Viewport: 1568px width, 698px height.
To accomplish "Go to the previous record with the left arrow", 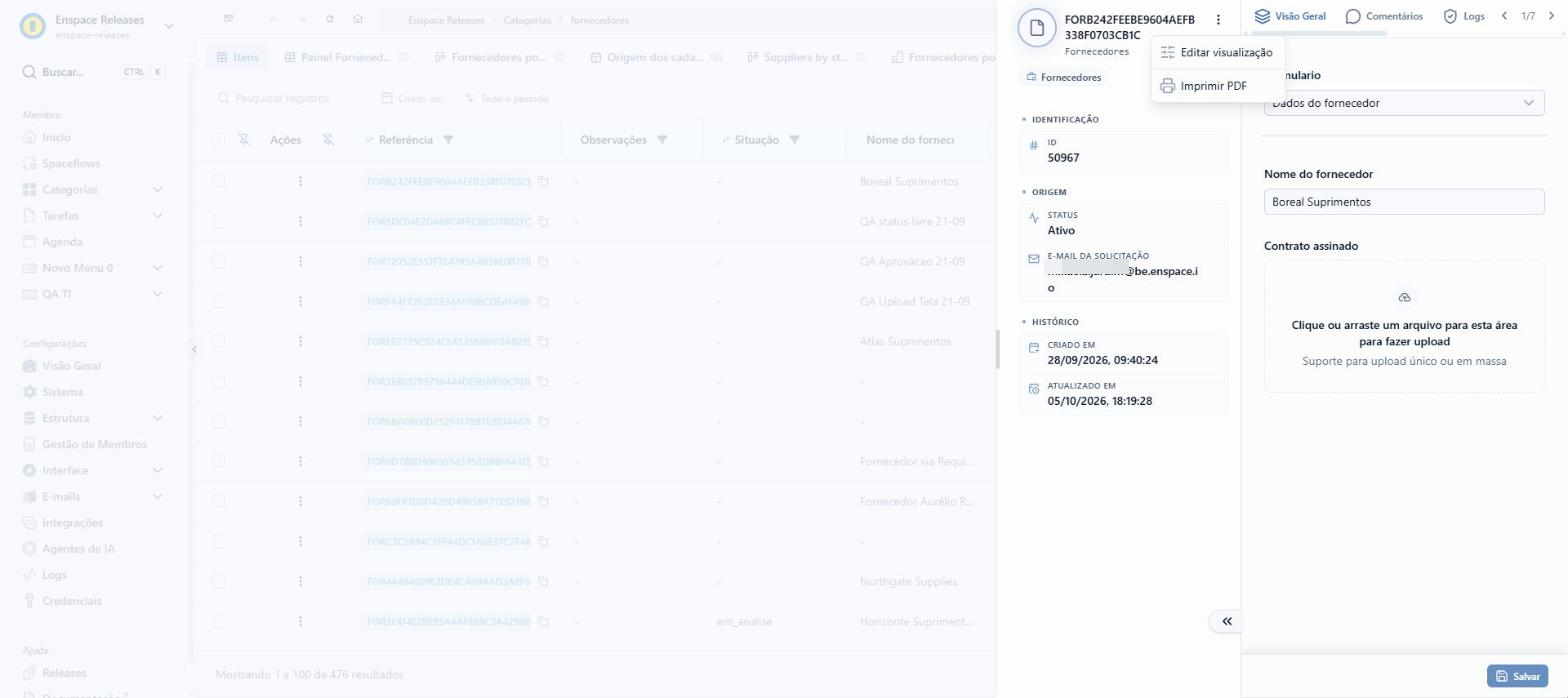I will (x=1504, y=16).
